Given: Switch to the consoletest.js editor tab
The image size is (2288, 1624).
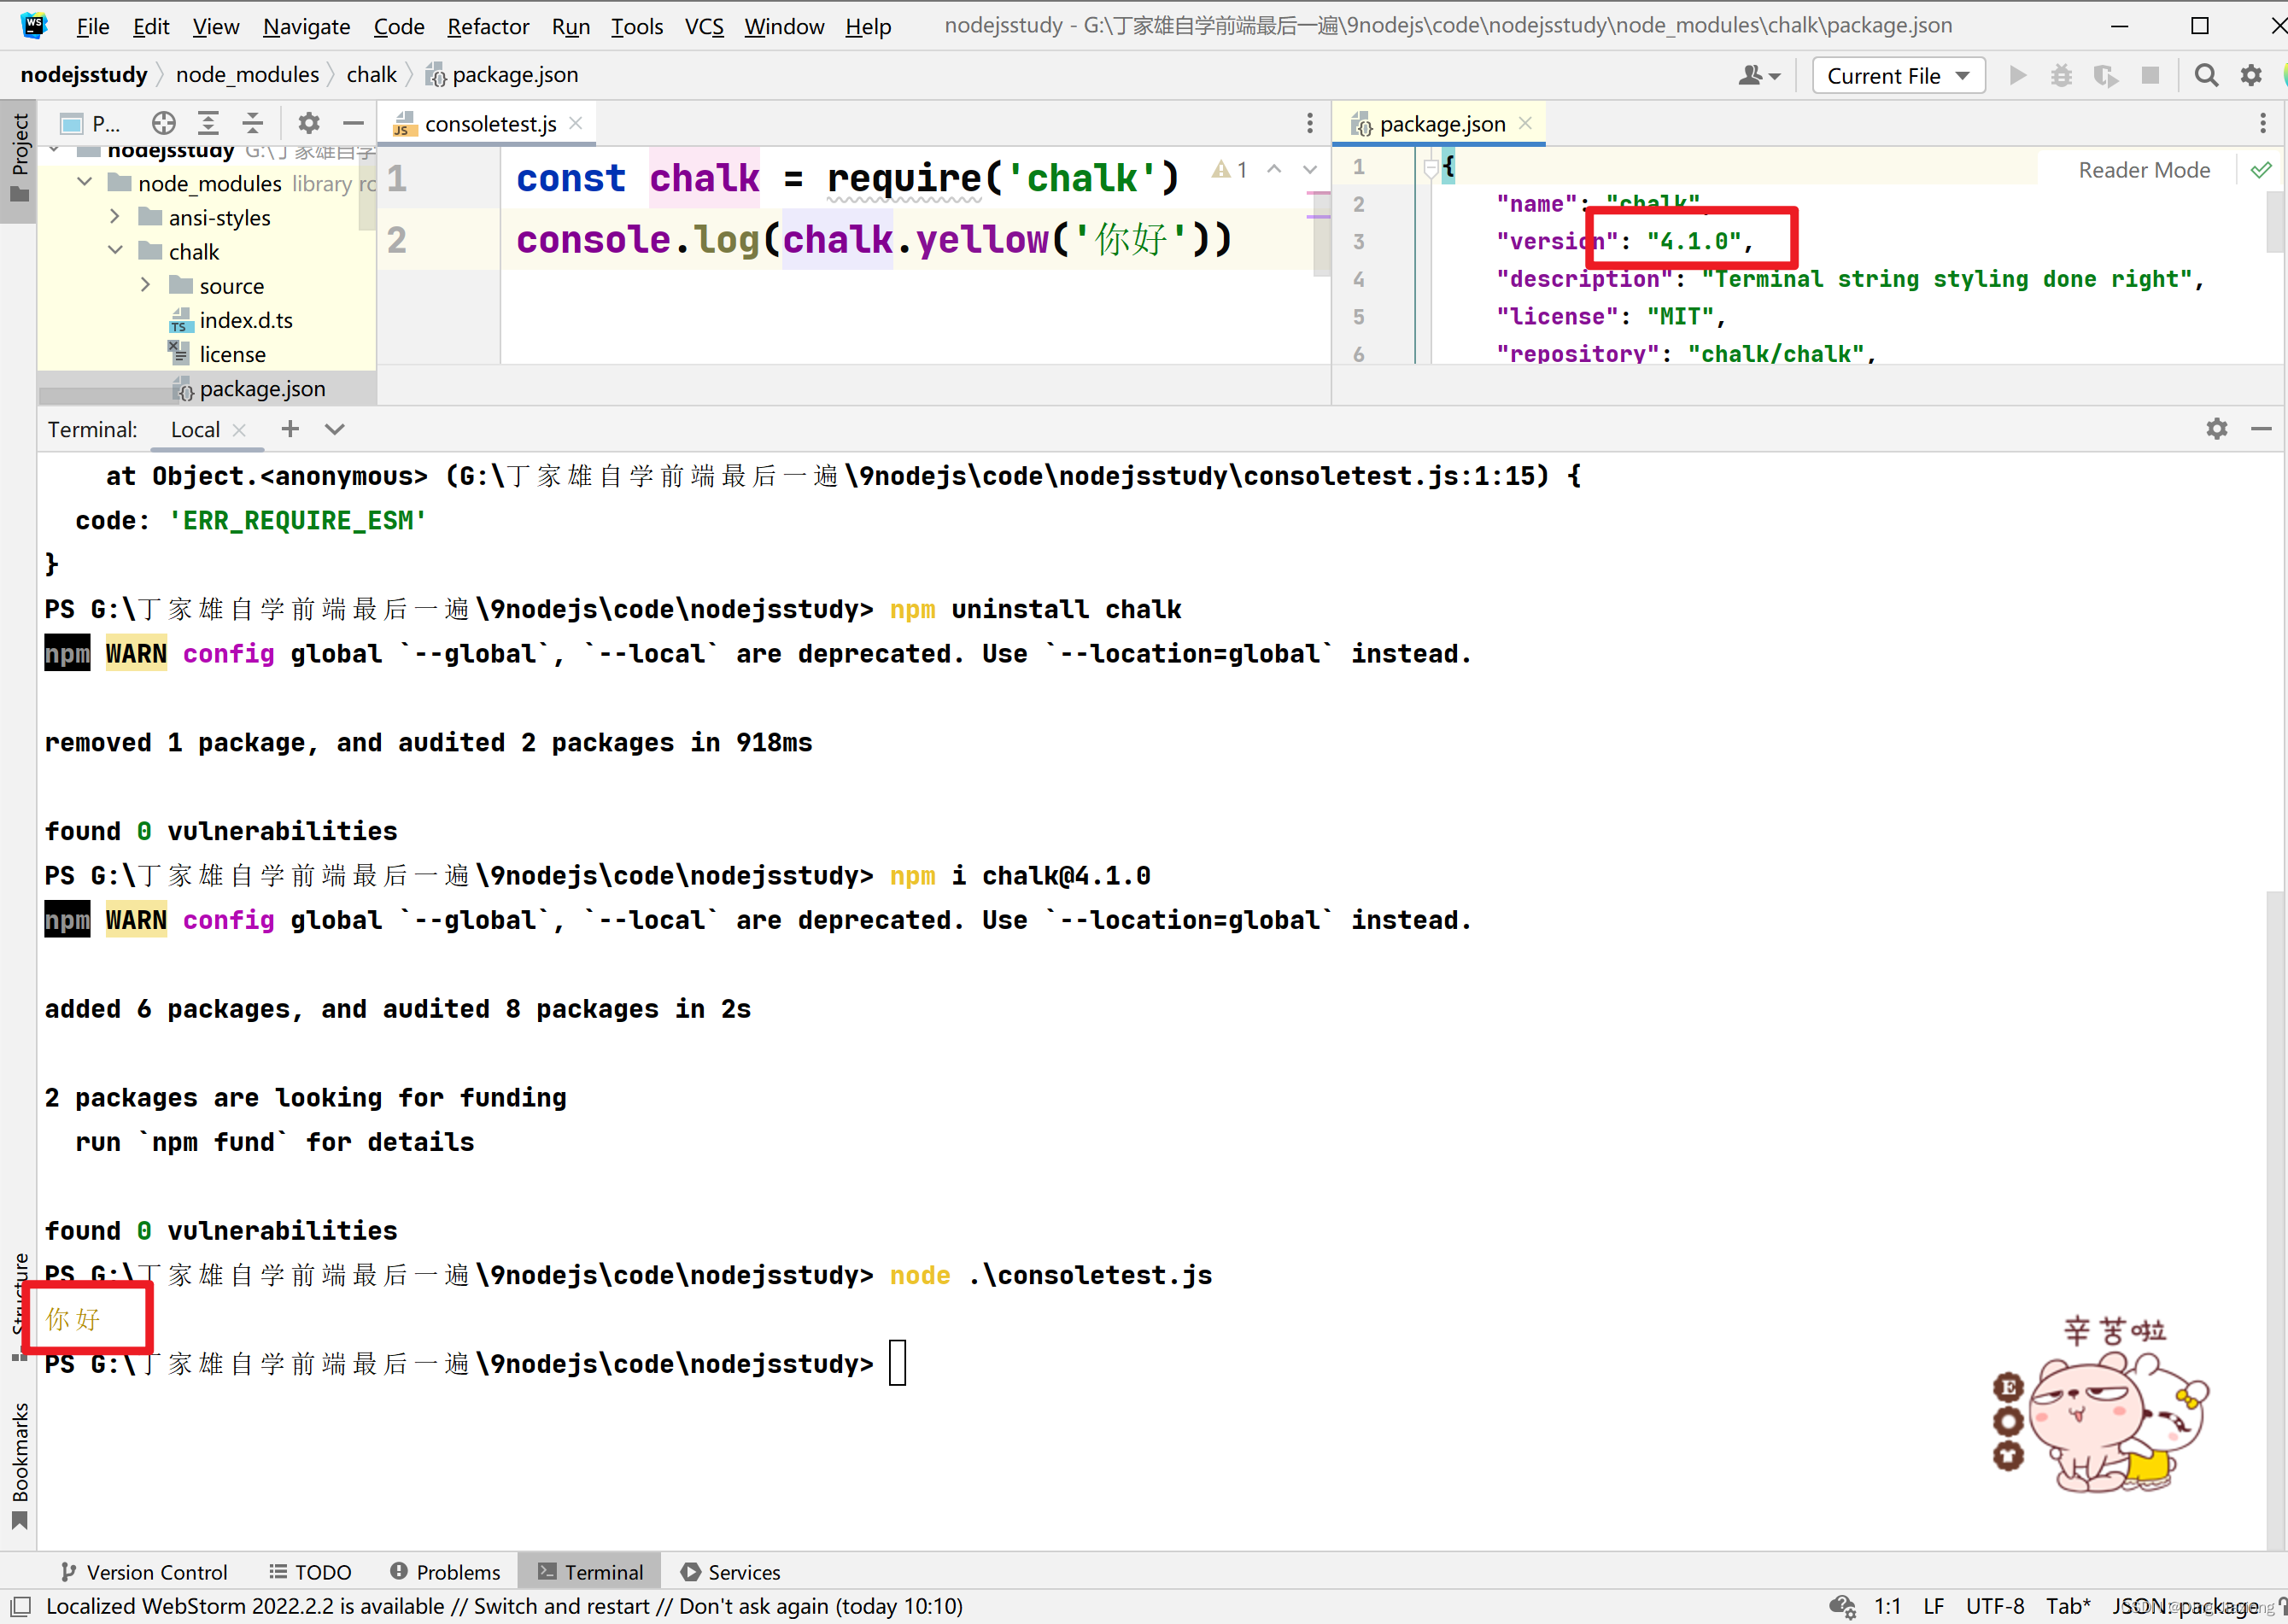Looking at the screenshot, I should [x=489, y=124].
